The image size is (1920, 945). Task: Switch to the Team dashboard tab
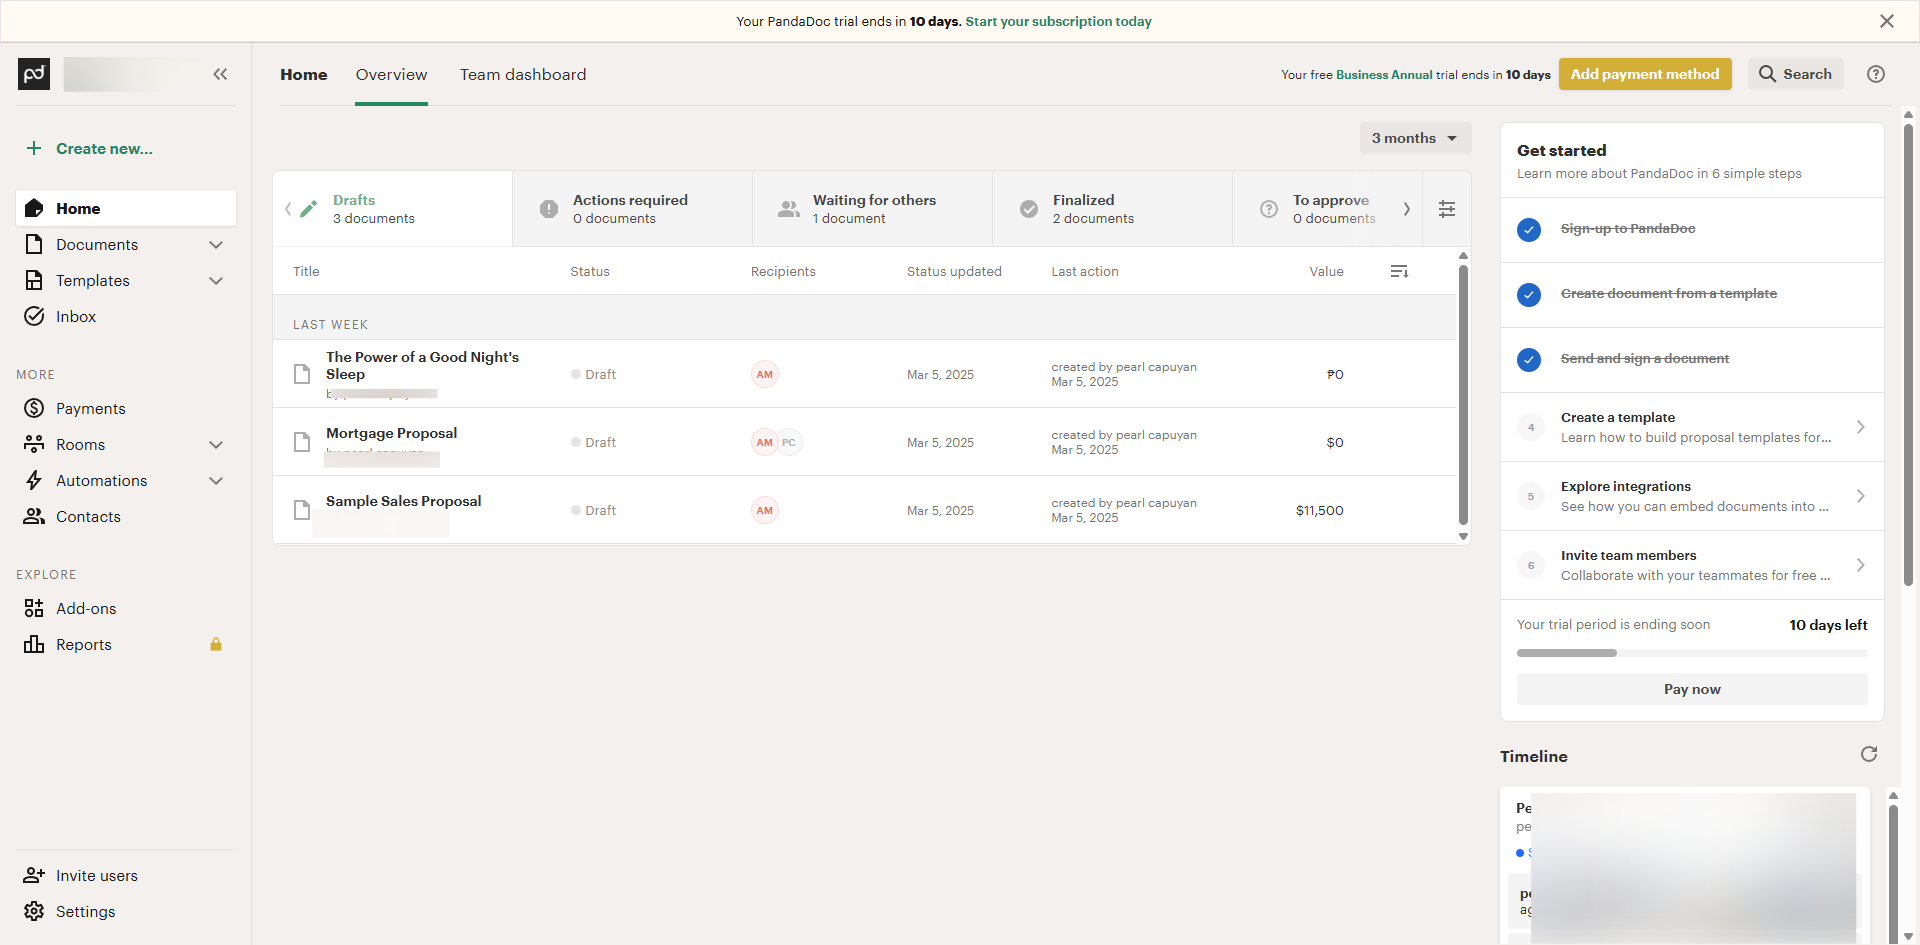click(523, 75)
